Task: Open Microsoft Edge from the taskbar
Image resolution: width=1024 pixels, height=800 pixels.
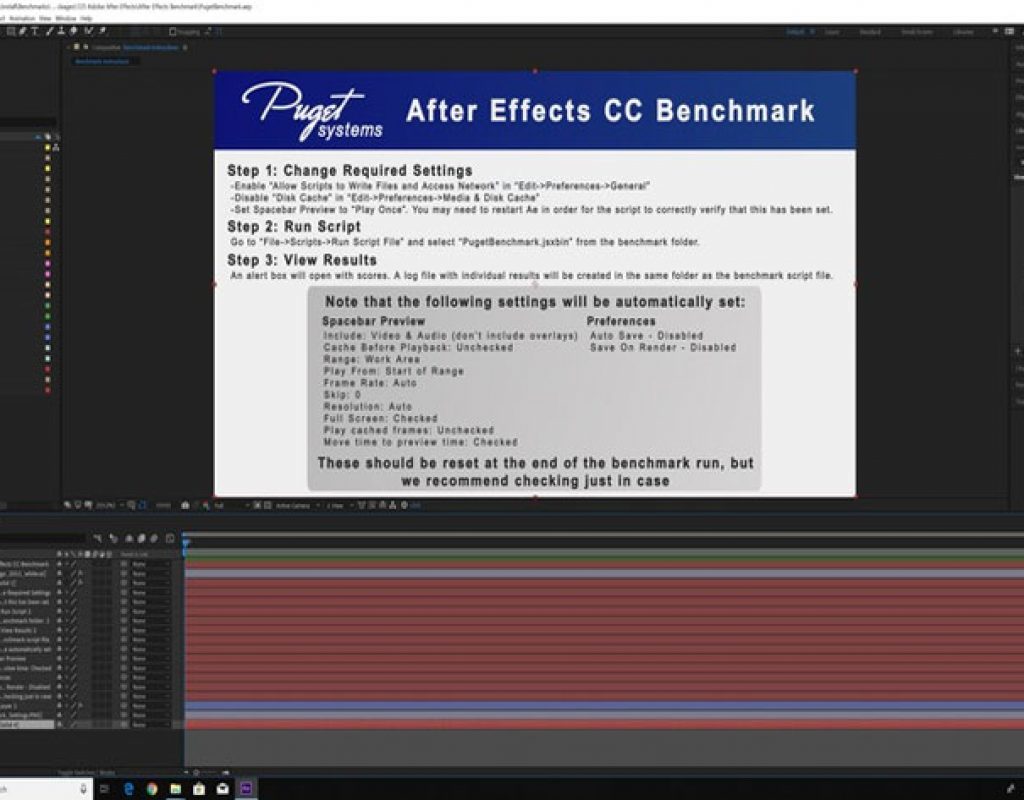Action: click(x=128, y=788)
